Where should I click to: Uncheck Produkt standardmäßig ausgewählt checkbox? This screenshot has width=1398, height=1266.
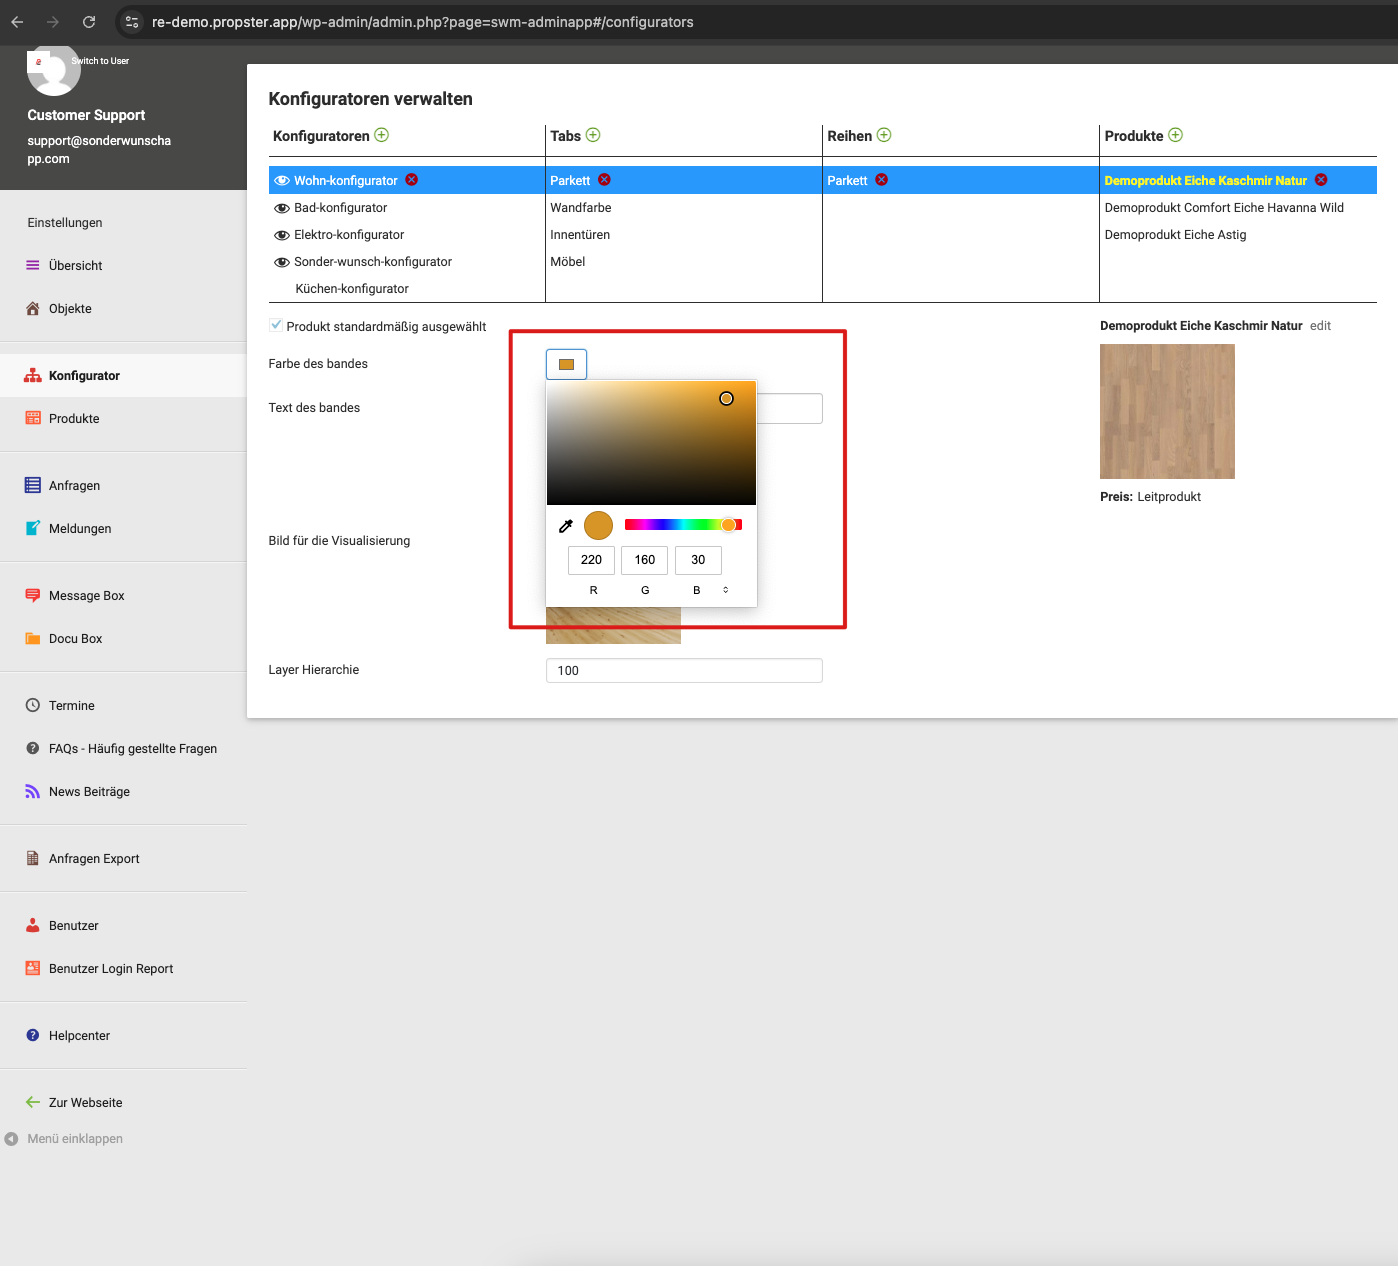point(276,325)
